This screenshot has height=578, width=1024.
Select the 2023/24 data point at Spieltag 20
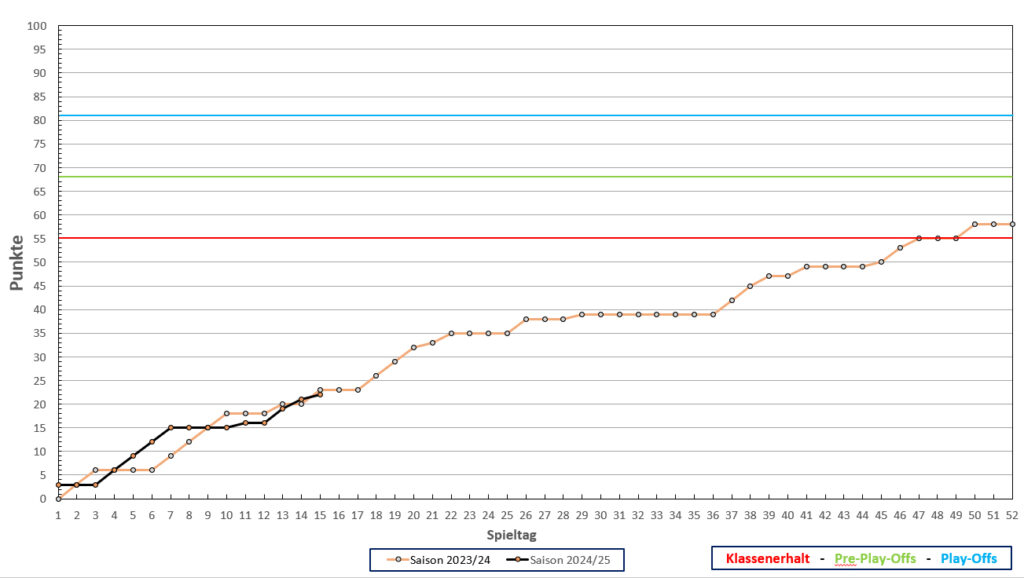(x=413, y=347)
